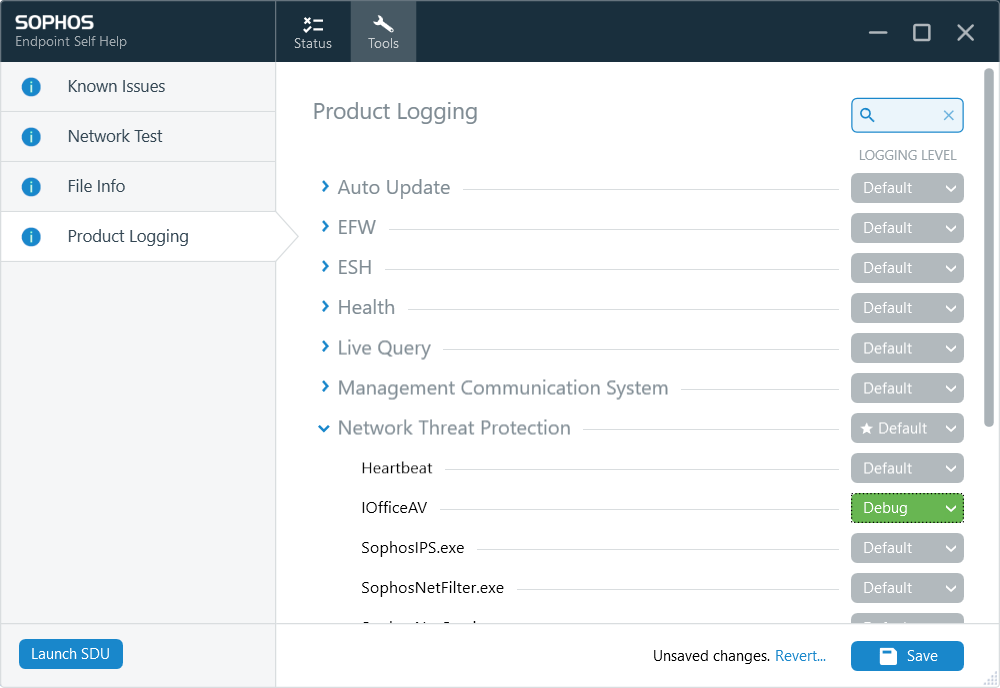Clear the search box with X icon

click(948, 116)
